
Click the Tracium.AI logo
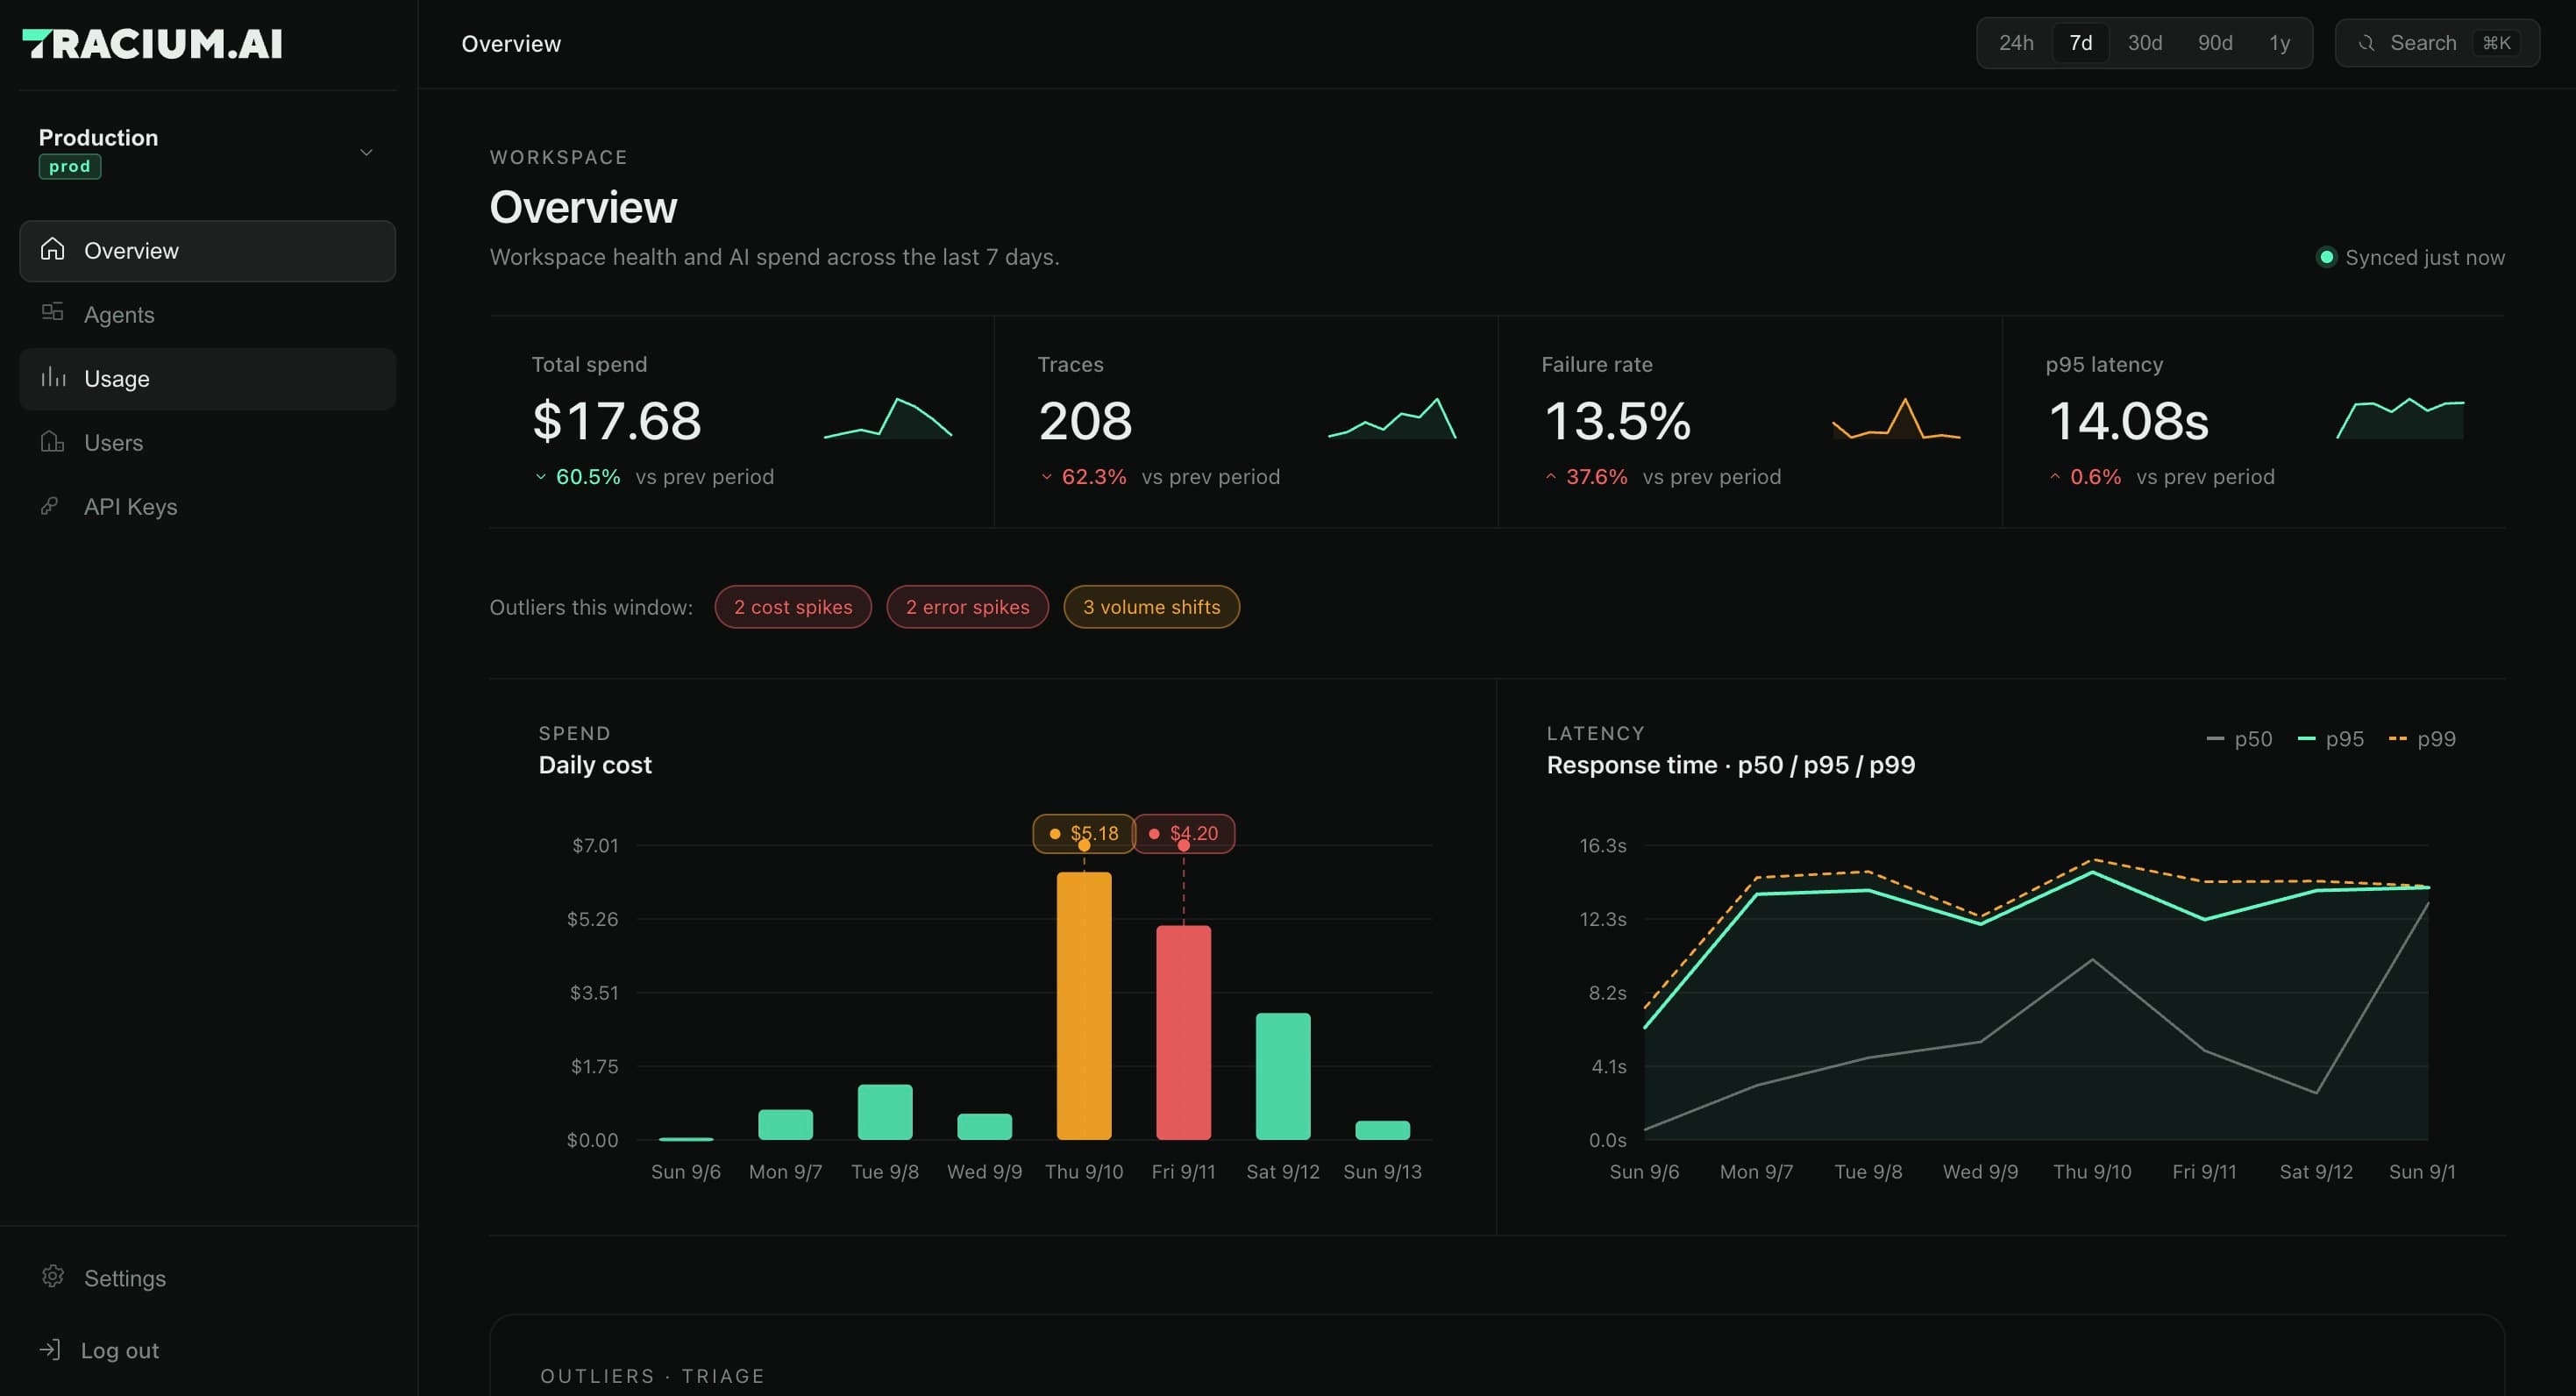152,43
